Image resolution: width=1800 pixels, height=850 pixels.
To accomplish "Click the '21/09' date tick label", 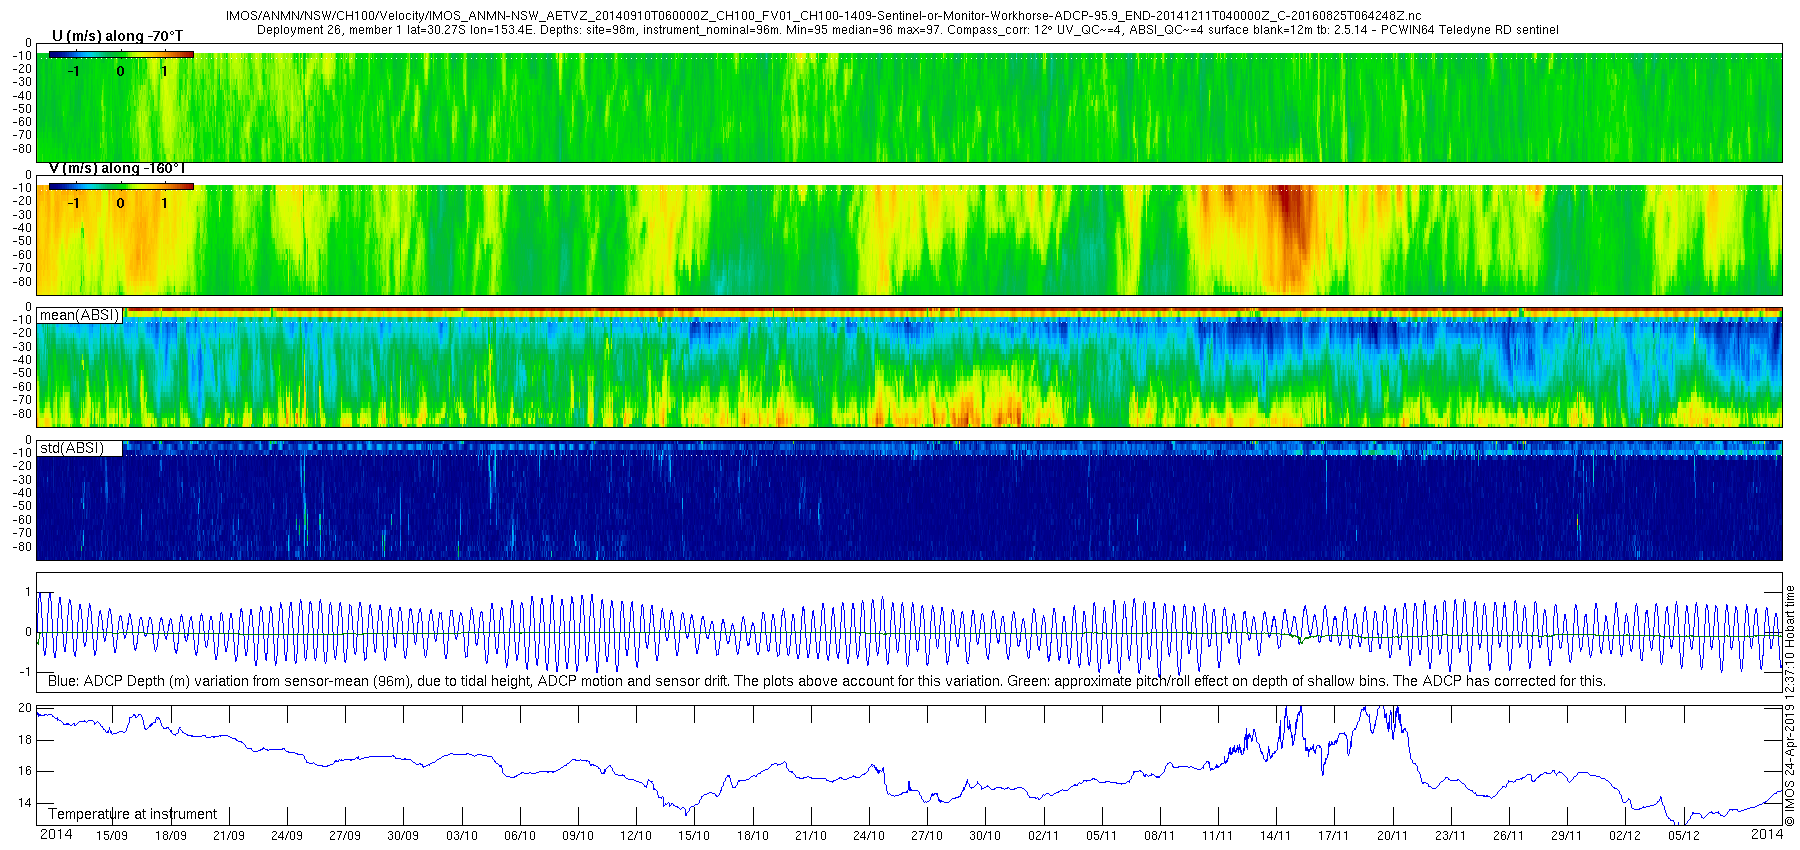I will click(x=228, y=836).
